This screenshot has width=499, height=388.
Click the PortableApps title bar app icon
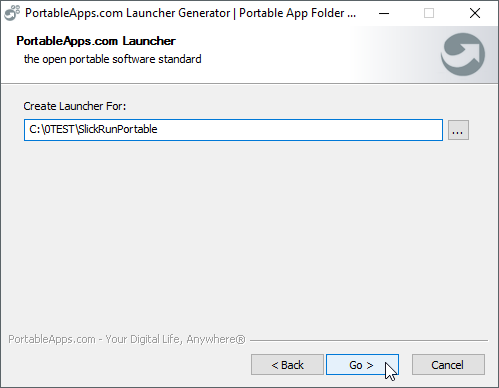(x=12, y=13)
